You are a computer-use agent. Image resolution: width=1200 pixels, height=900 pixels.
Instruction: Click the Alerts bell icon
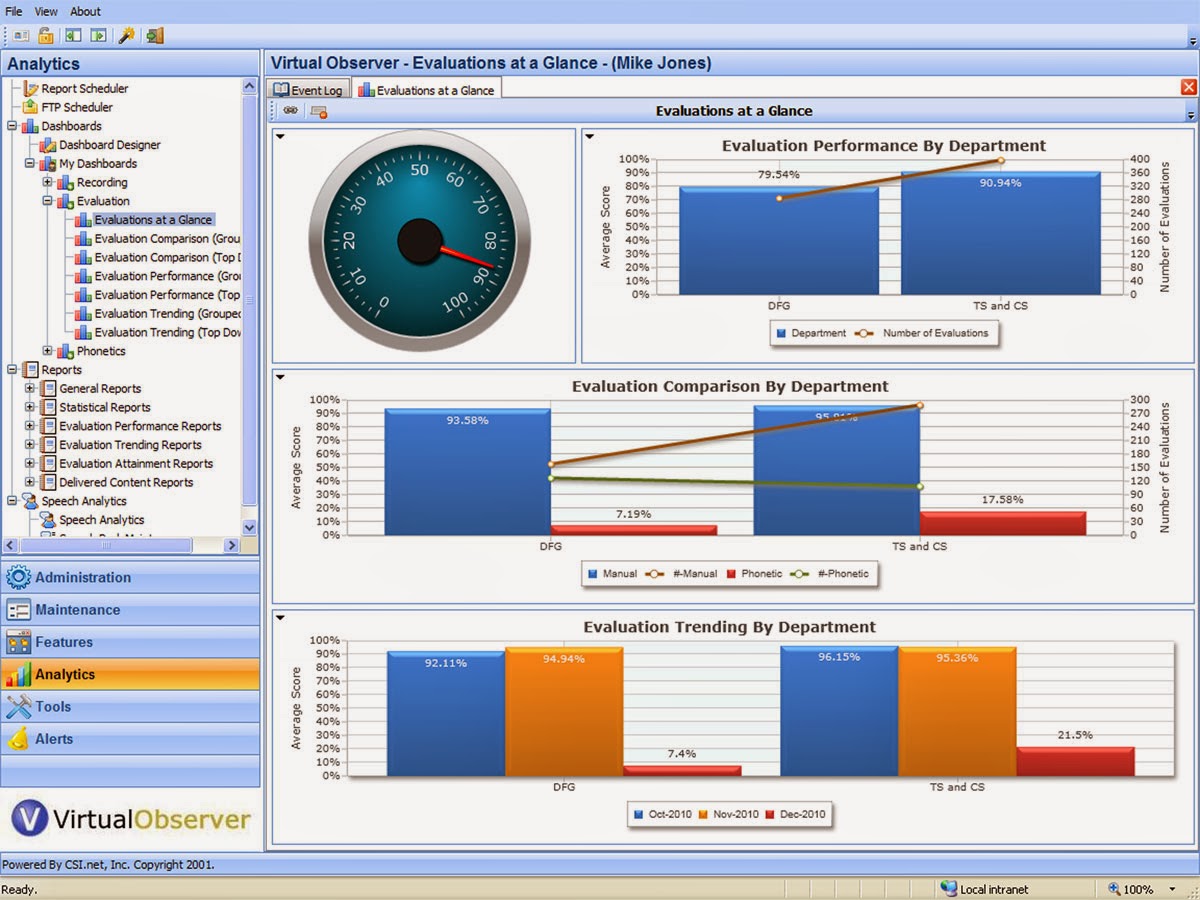point(18,739)
